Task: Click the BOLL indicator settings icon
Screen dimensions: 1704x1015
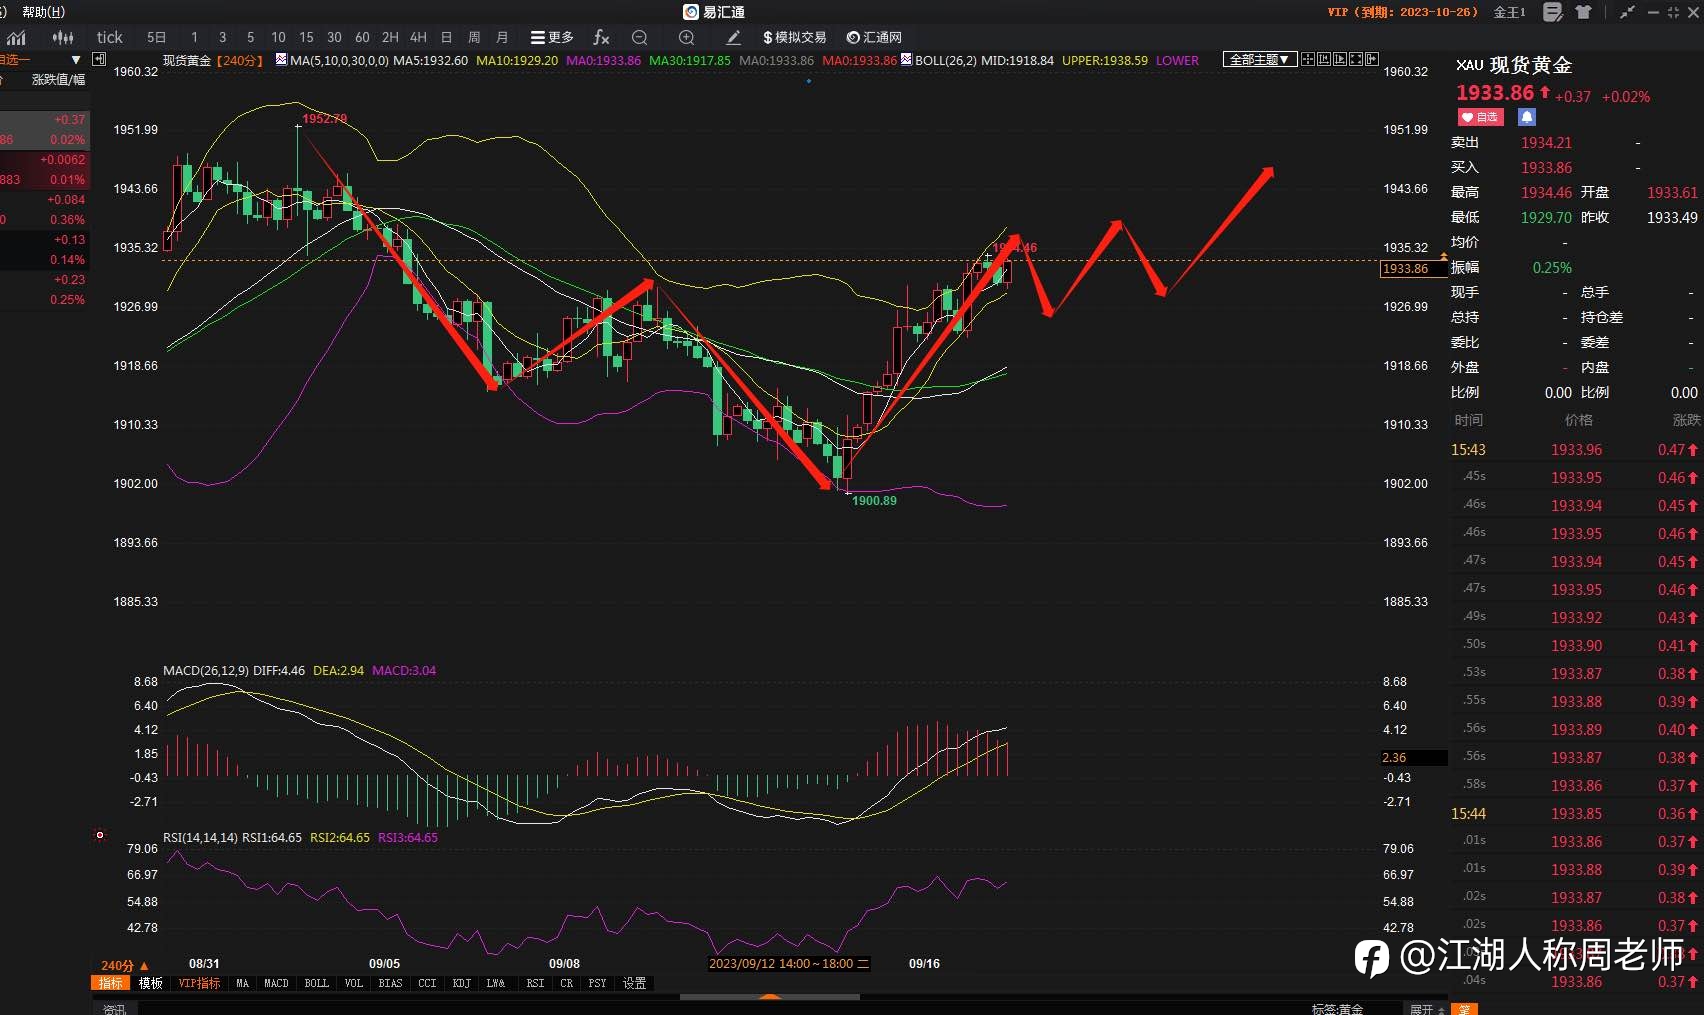Action: pyautogui.click(x=906, y=59)
